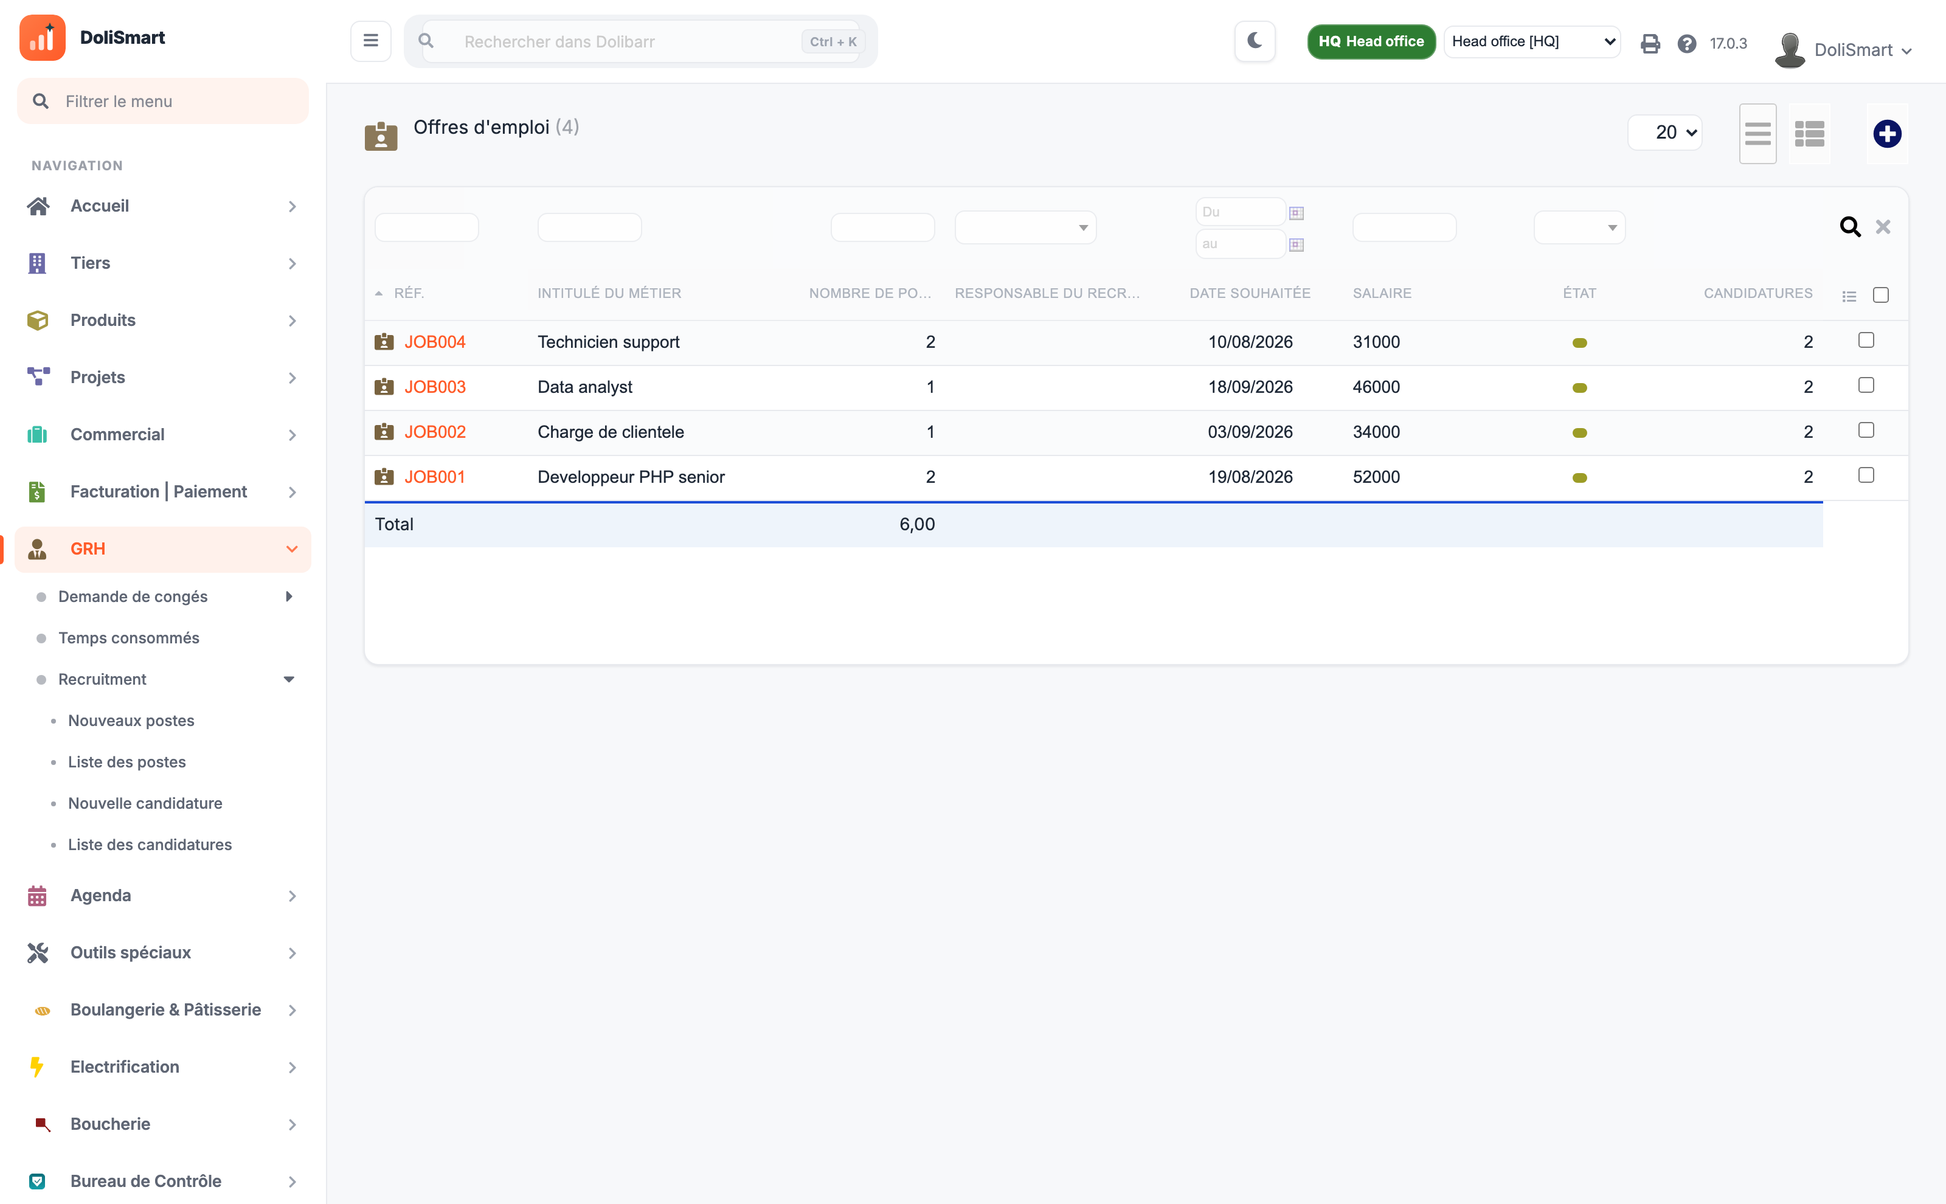1946x1204 pixels.
Task: Expand the Commercial menu chevron
Action: click(292, 435)
